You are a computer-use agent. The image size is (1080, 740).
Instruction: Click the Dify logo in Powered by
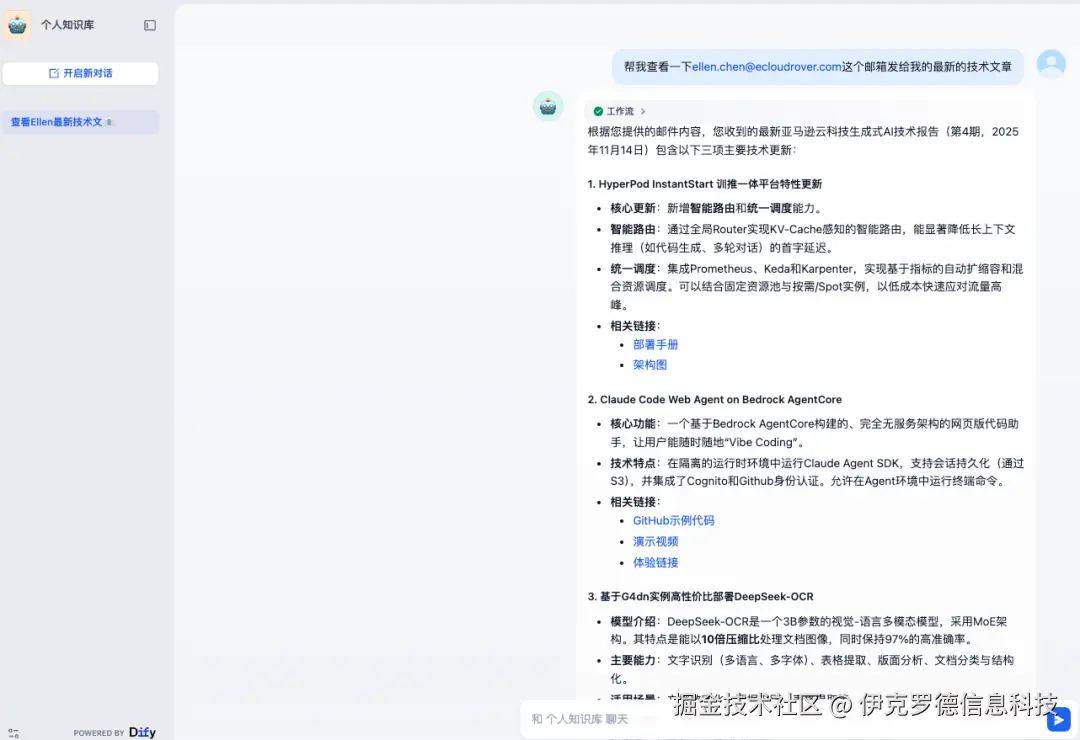tap(142, 732)
